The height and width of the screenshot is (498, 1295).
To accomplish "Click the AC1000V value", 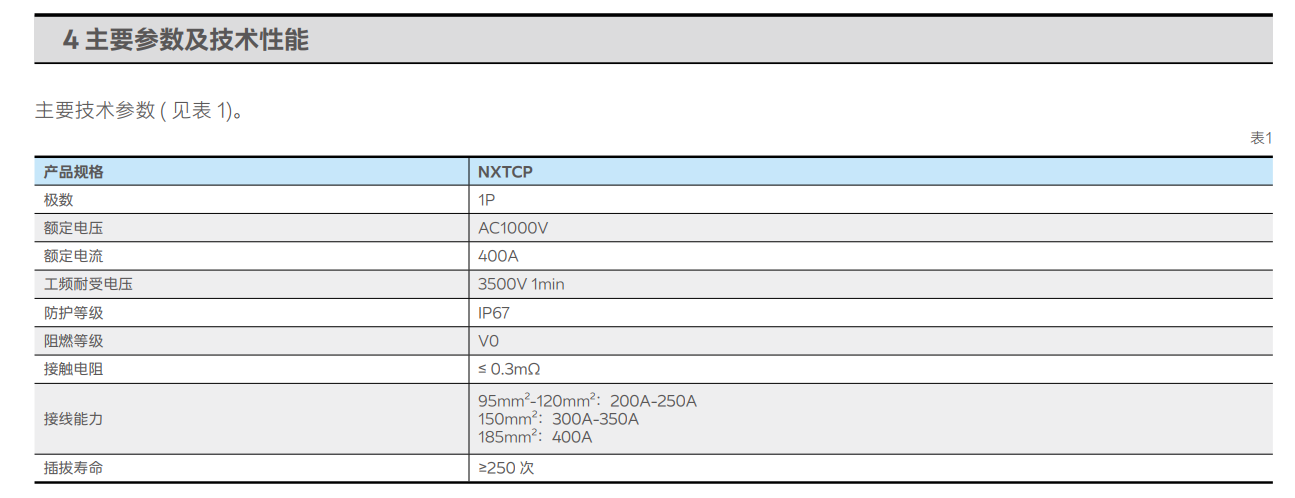I will pyautogui.click(x=513, y=228).
